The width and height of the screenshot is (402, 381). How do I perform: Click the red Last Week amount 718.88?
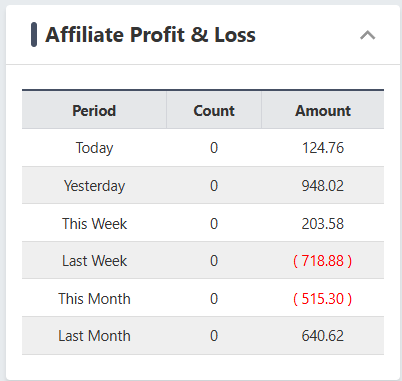323,261
